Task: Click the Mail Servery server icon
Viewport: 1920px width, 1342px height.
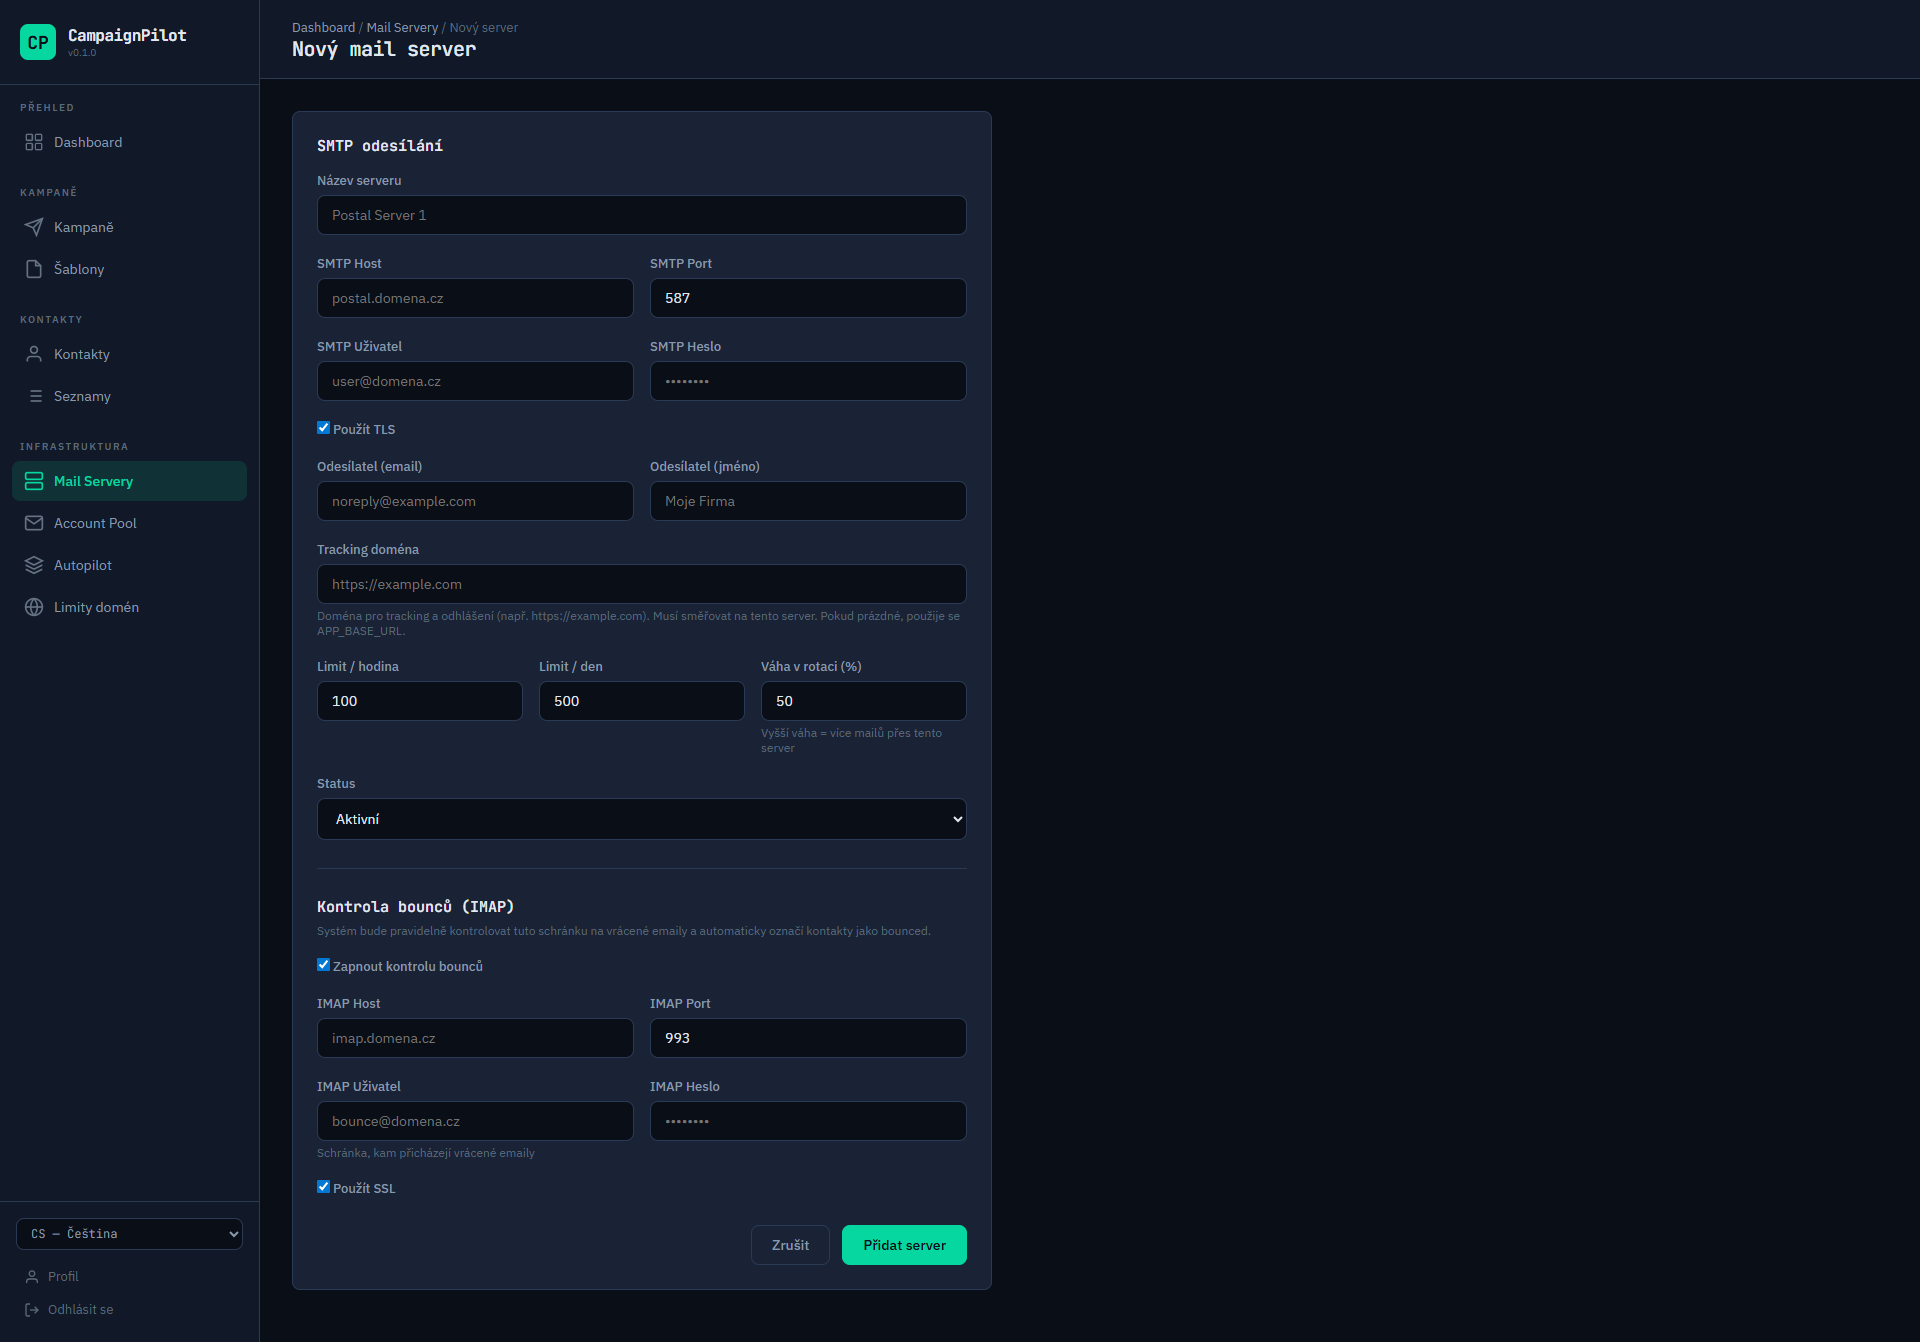Action: (x=34, y=481)
